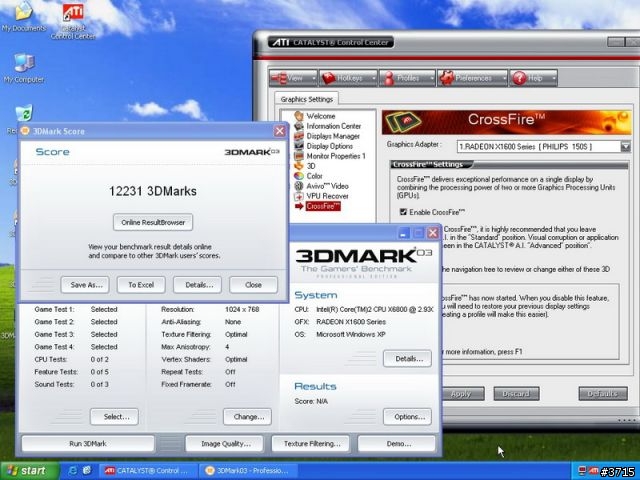Open the Help dropdown arrow

pos(553,78)
